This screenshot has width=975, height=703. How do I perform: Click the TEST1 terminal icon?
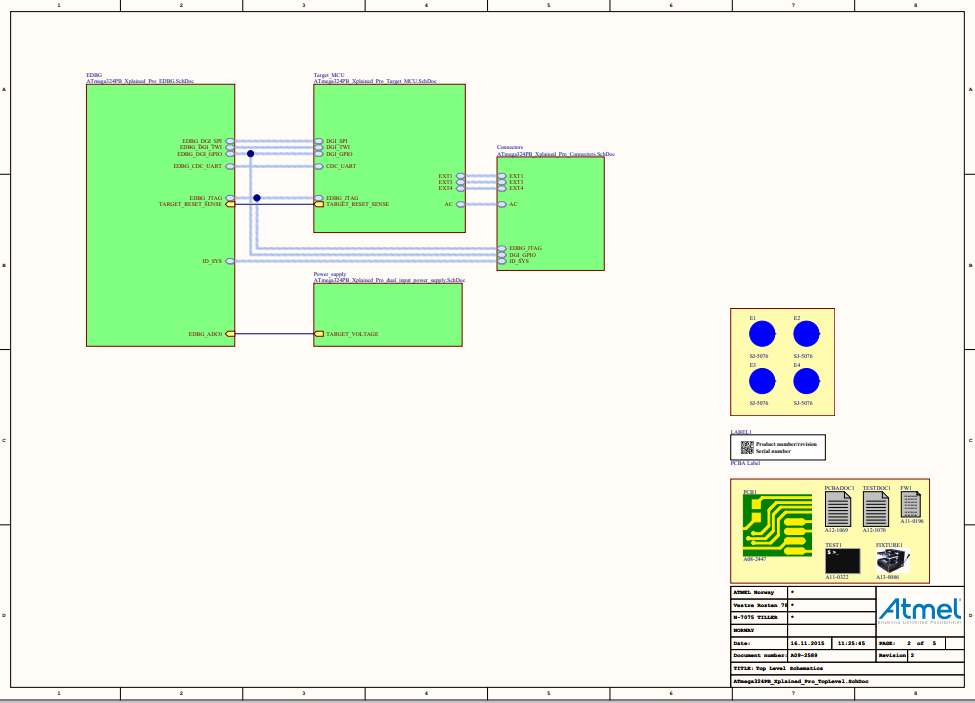click(x=843, y=561)
